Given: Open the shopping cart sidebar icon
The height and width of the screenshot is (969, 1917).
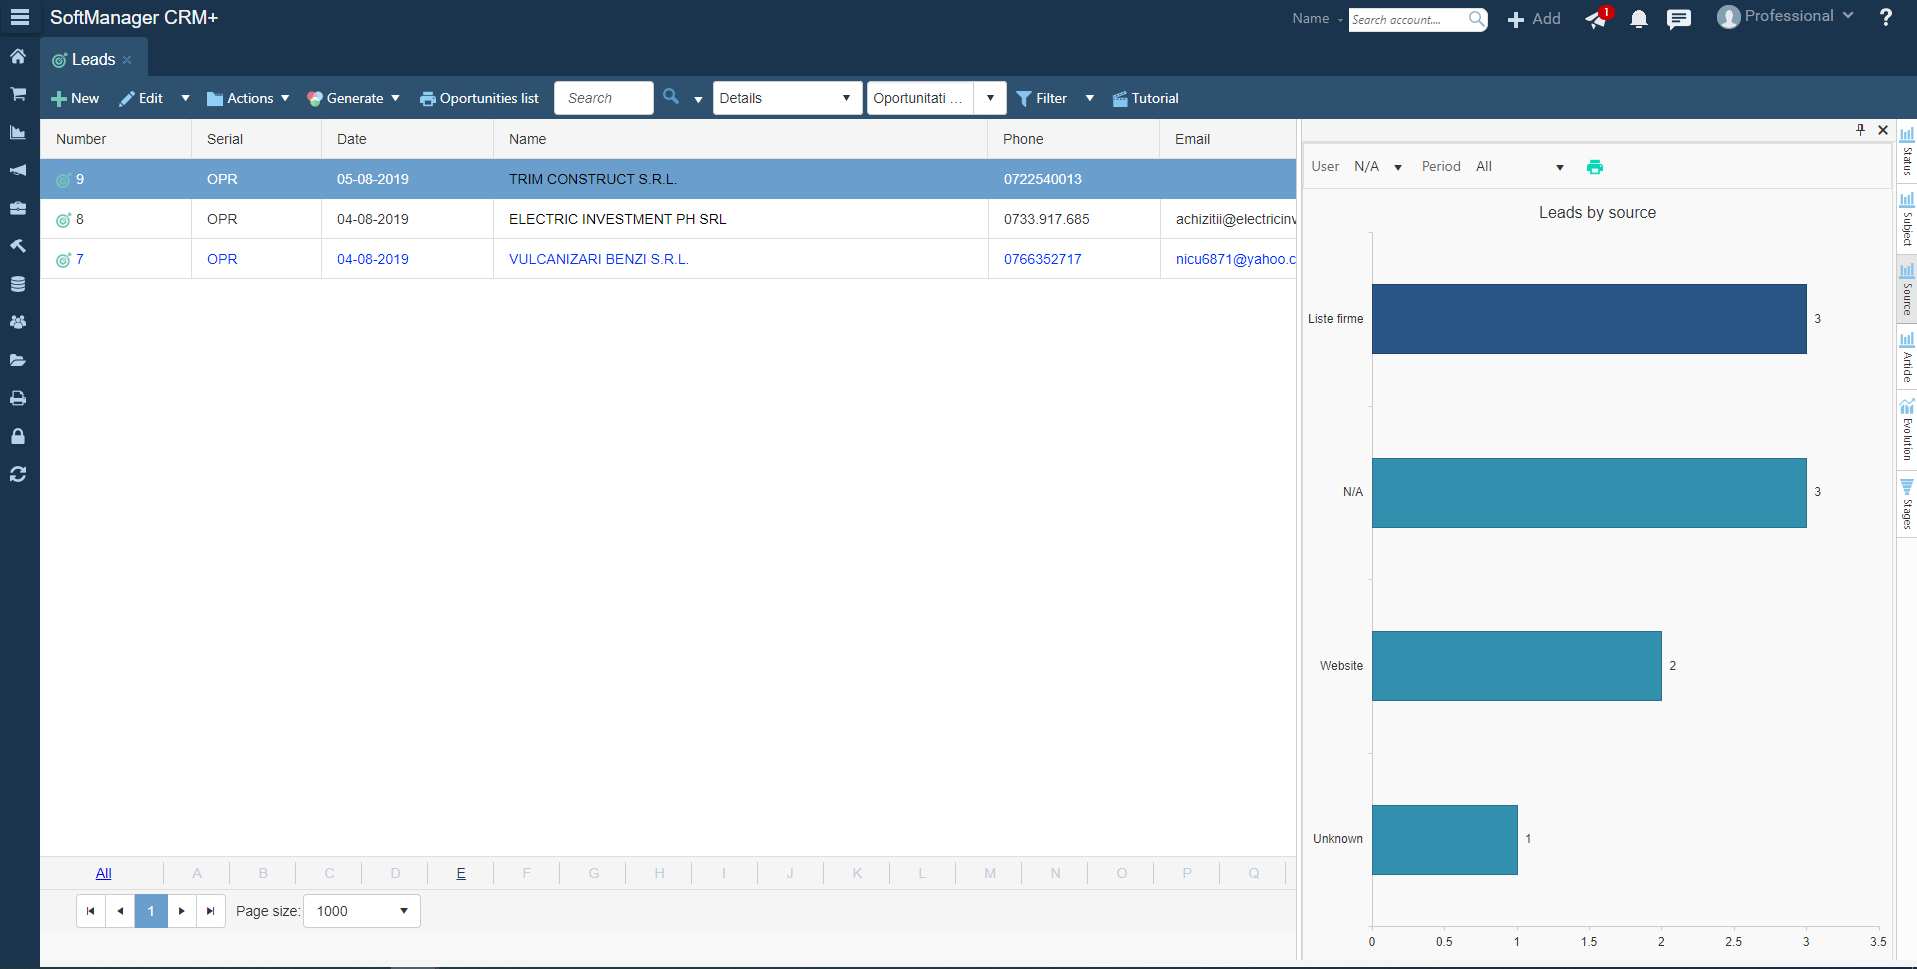Looking at the screenshot, I should [18, 94].
